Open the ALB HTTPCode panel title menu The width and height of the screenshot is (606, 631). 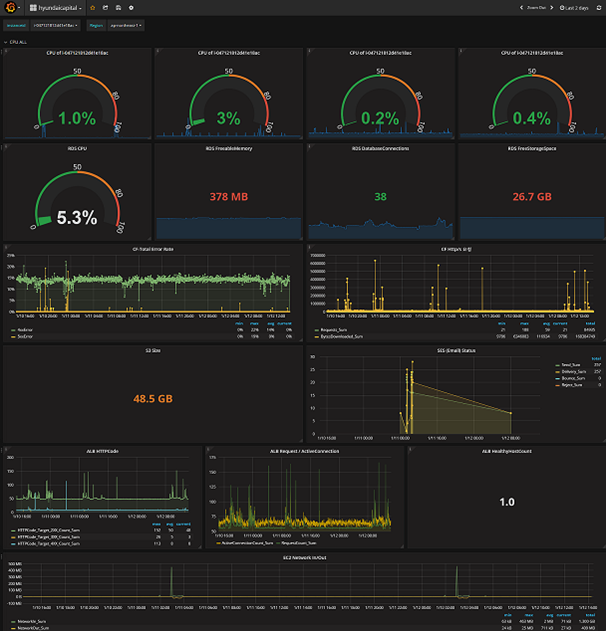(x=102, y=452)
